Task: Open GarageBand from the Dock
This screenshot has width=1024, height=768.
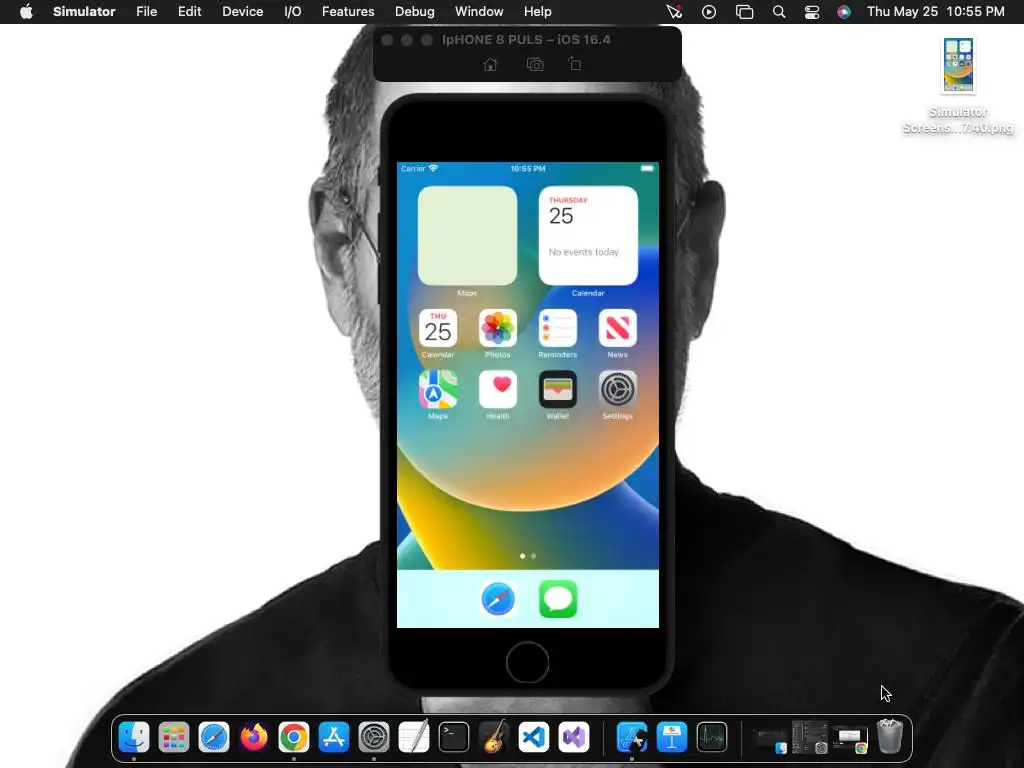Action: pos(494,737)
